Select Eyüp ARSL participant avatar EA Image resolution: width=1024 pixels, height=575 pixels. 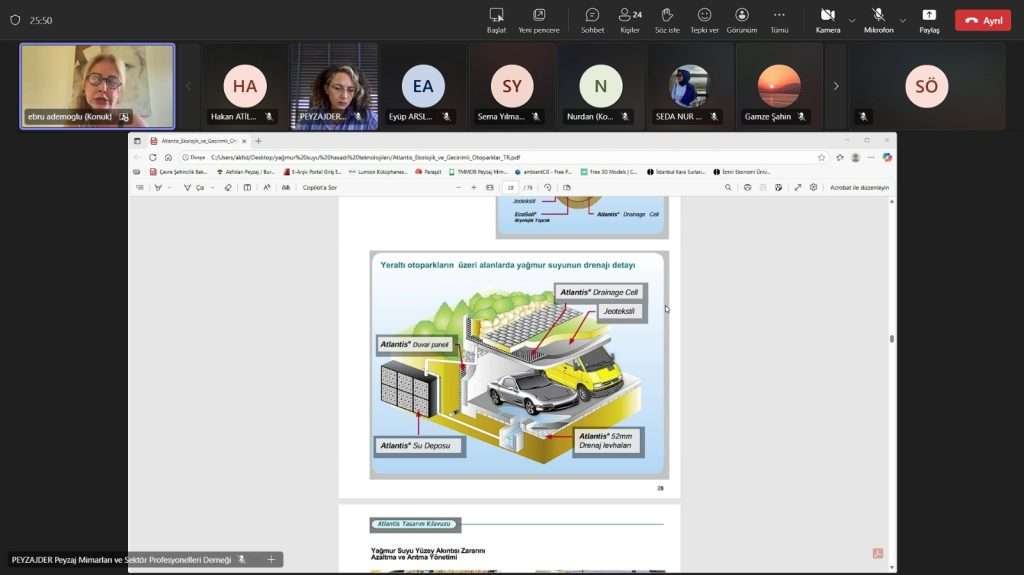[423, 86]
